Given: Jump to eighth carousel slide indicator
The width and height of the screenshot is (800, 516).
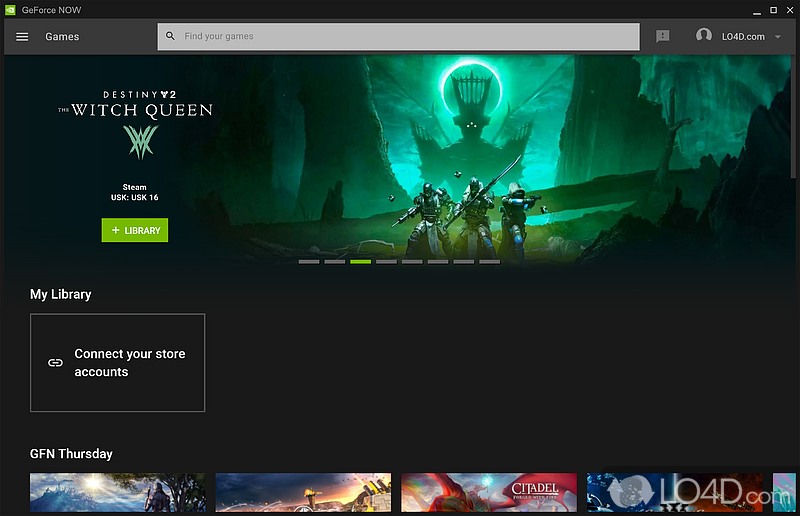Looking at the screenshot, I should point(490,262).
